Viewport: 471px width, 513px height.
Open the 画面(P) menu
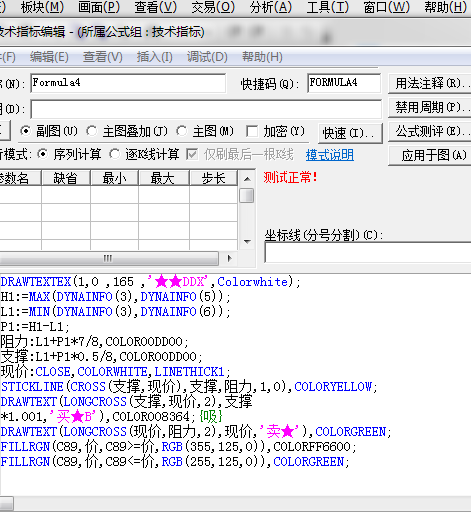tap(99, 7)
